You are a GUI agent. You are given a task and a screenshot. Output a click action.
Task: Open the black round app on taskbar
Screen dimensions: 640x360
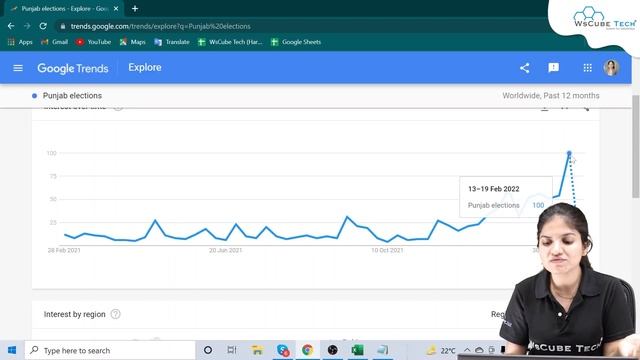(333, 350)
